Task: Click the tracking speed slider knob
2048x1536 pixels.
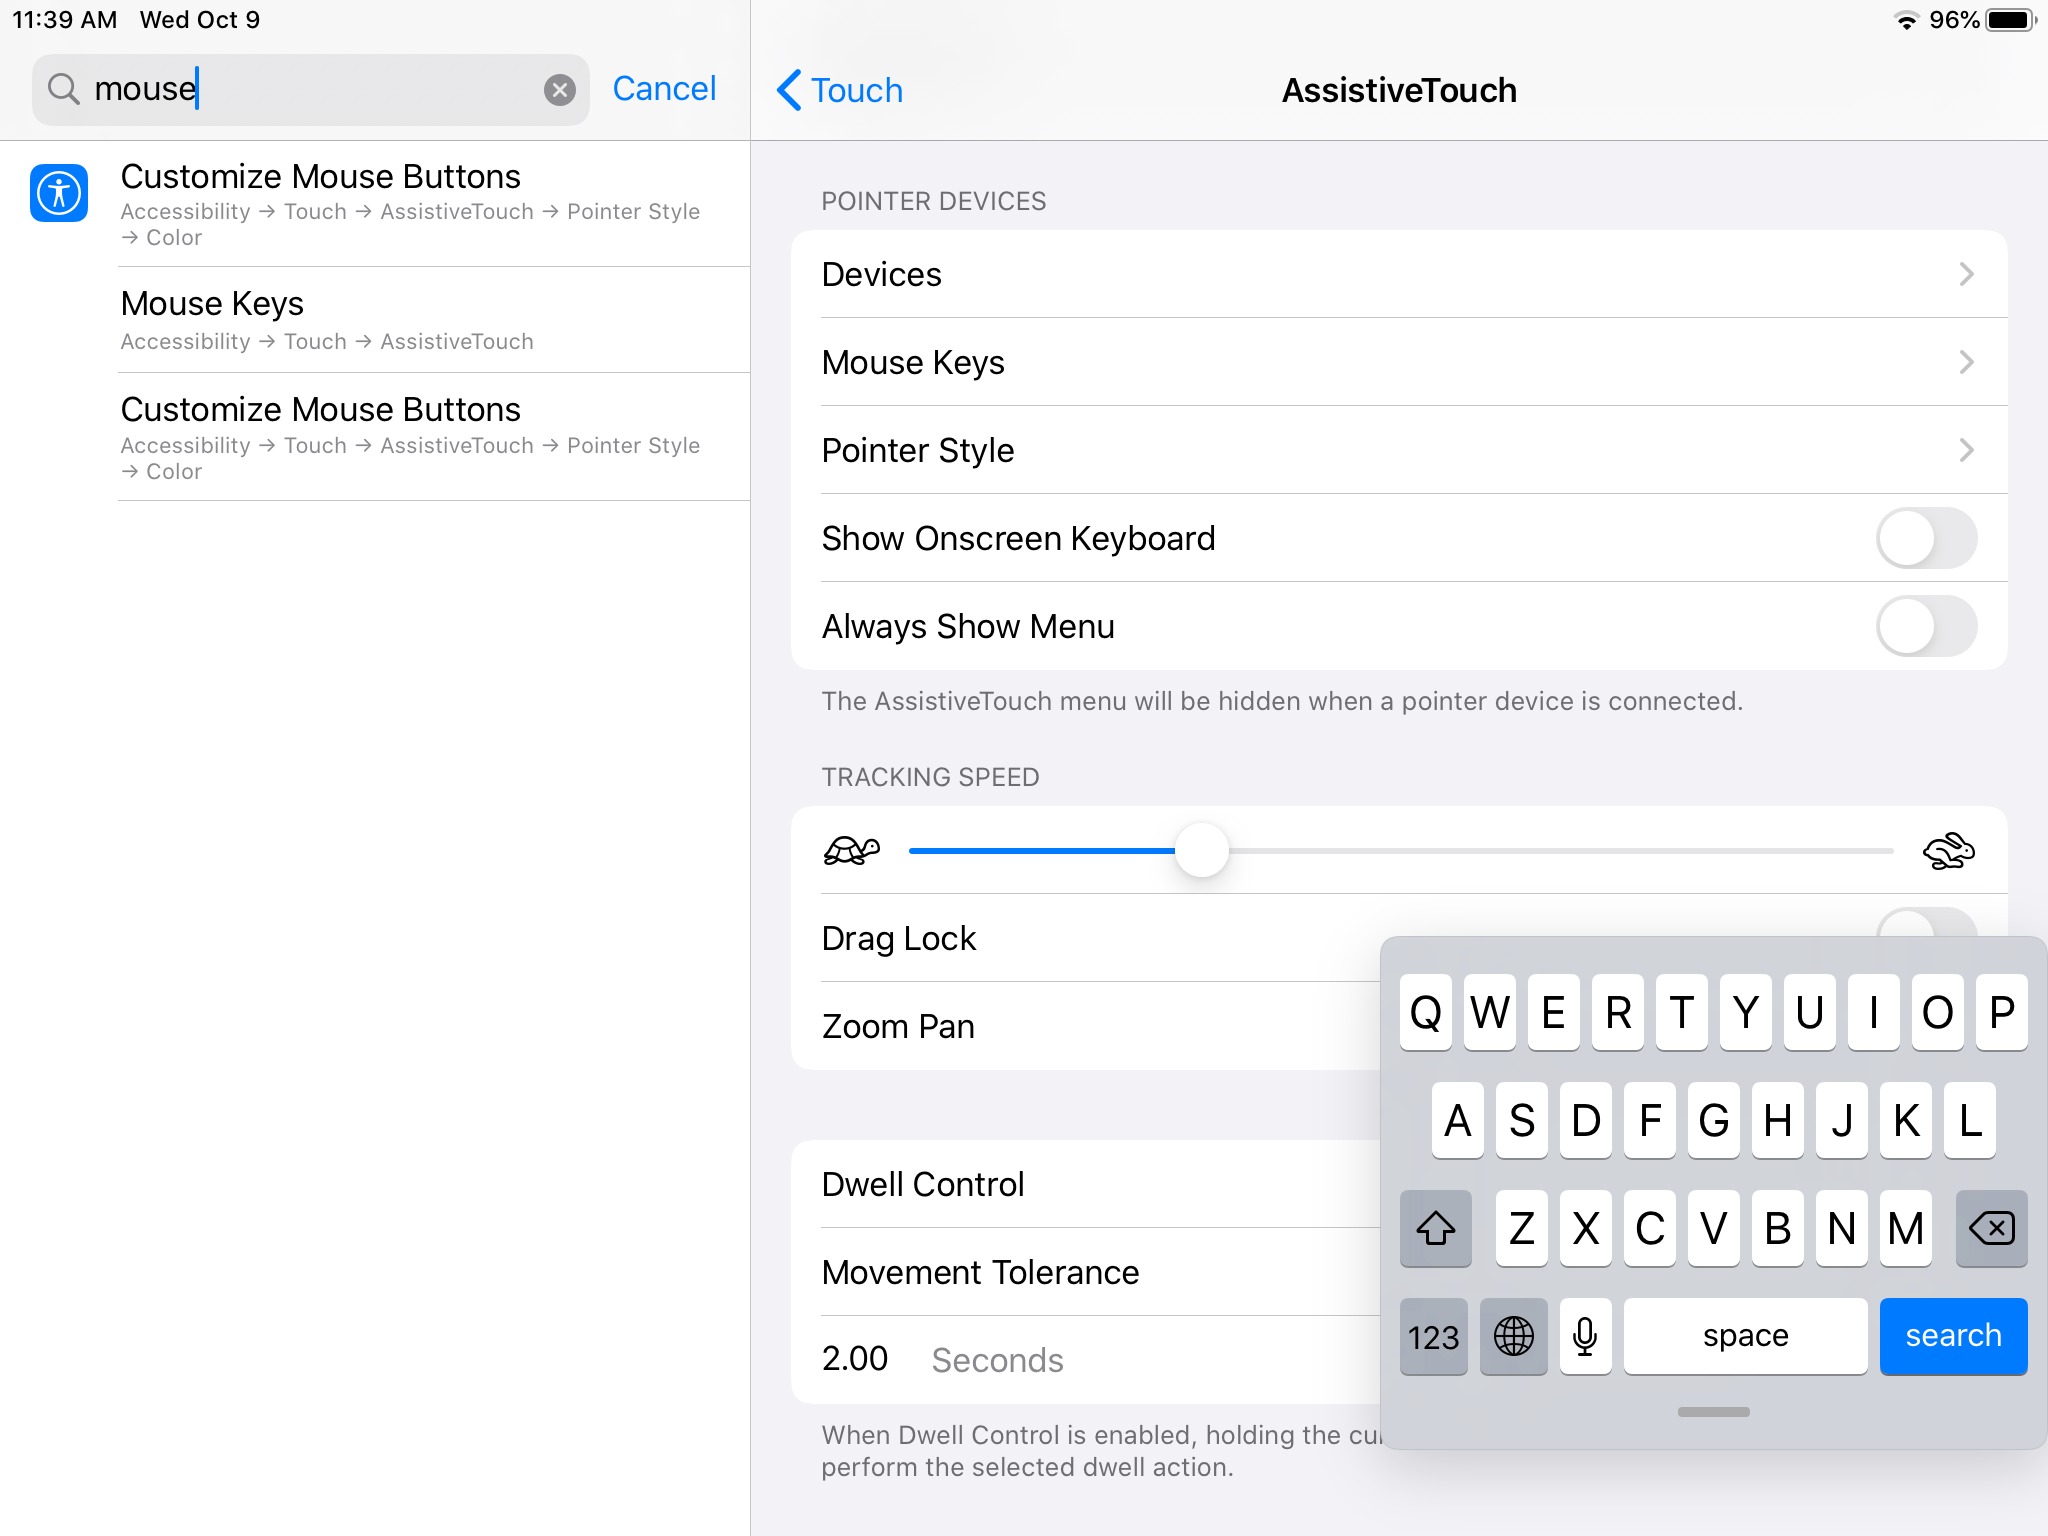Action: point(1201,851)
